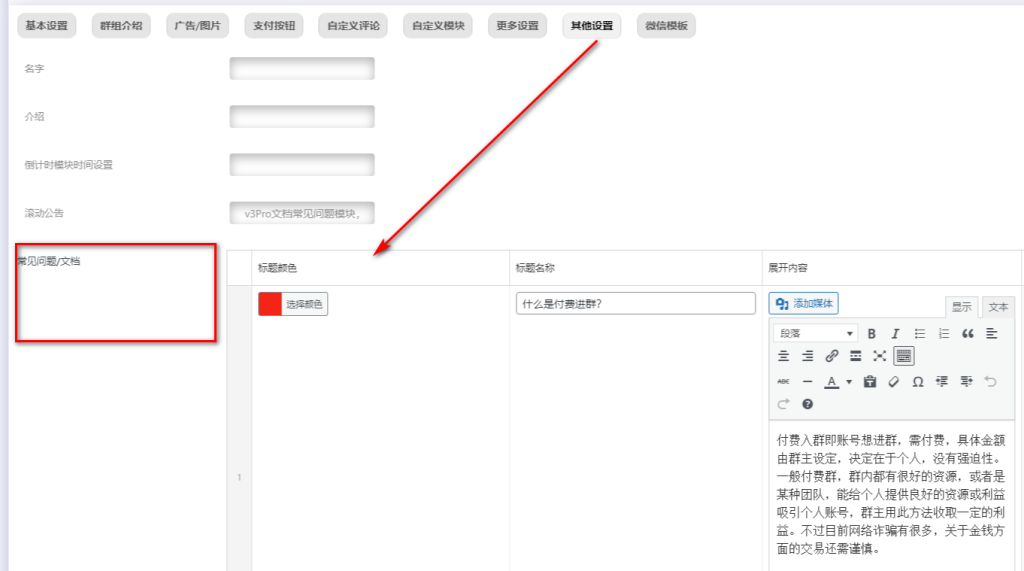The width and height of the screenshot is (1024, 571).
Task: Toggle bold formatting in the editor
Action: pos(871,334)
